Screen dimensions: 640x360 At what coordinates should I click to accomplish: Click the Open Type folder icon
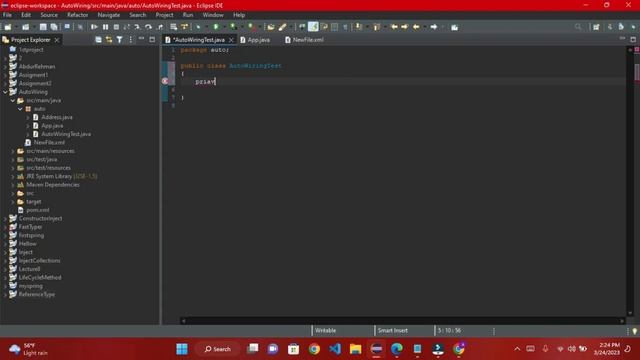(x=271, y=27)
